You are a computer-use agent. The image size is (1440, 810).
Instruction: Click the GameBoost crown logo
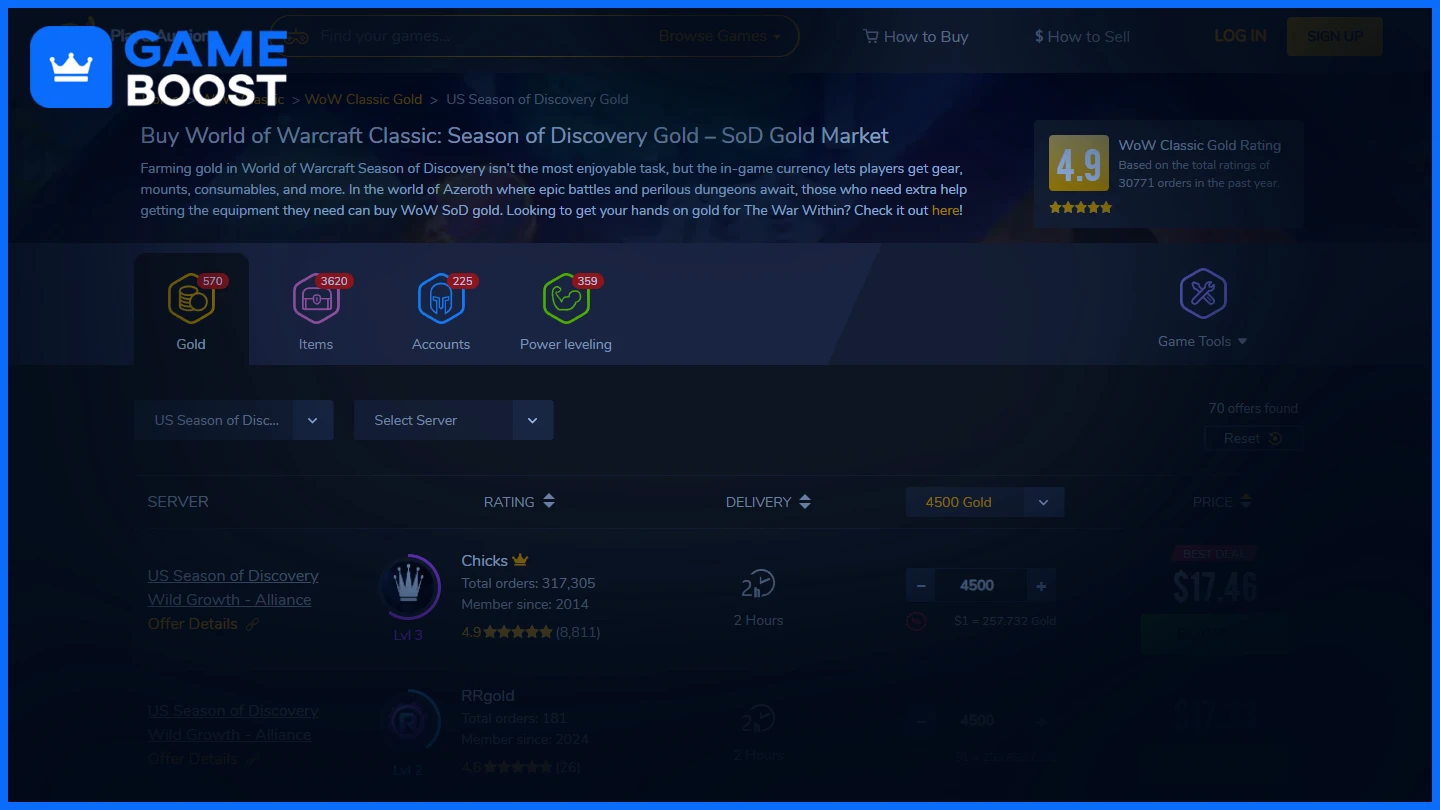(x=71, y=67)
